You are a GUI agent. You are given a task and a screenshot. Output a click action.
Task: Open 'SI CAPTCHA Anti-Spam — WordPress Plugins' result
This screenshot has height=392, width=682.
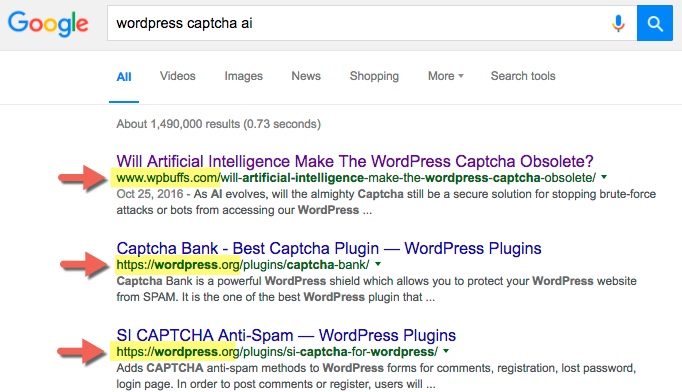click(286, 335)
